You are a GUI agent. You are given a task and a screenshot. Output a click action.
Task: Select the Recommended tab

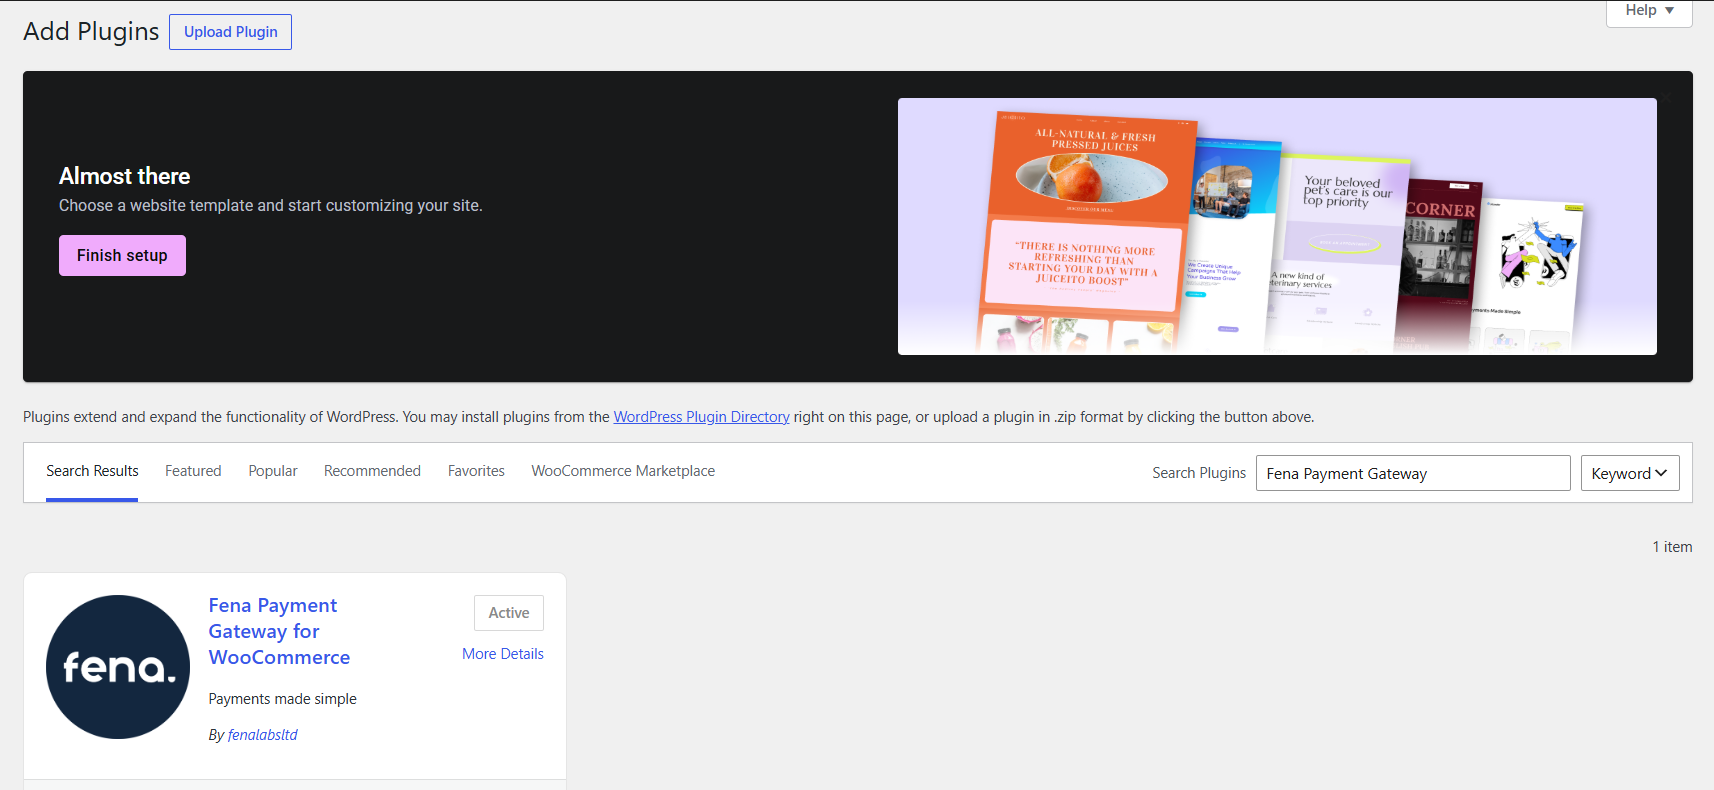tap(372, 471)
